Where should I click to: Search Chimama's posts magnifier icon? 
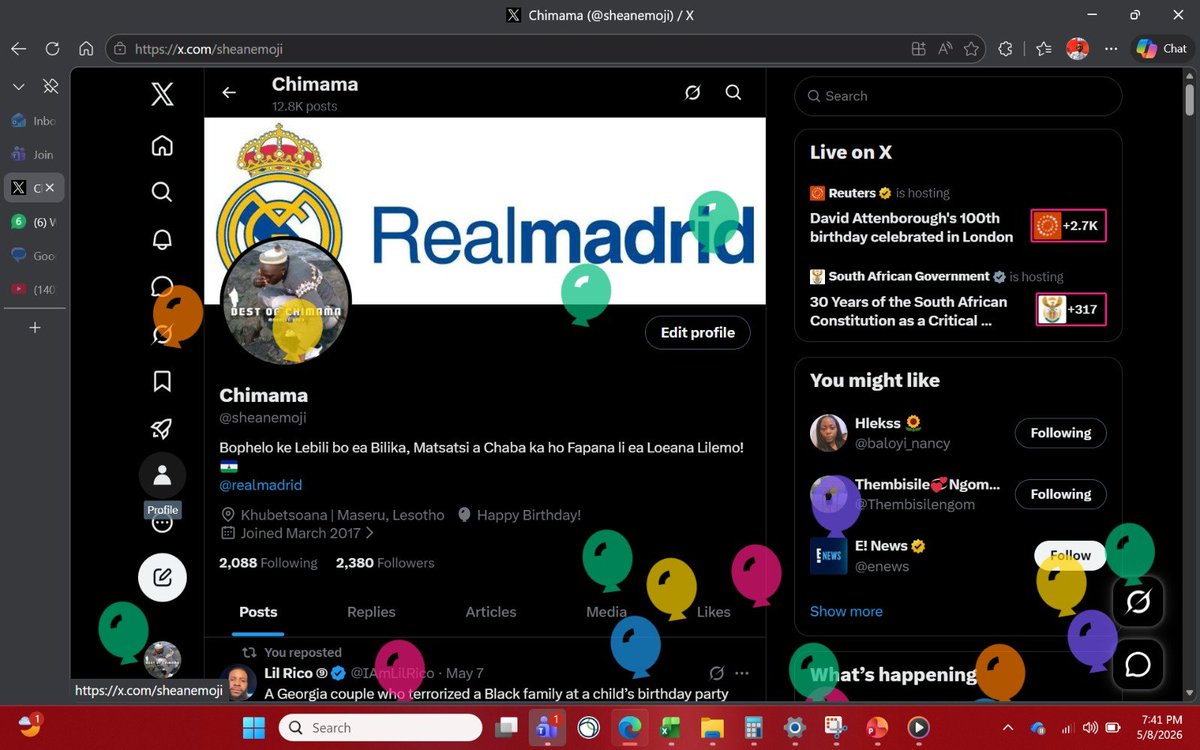coord(733,92)
